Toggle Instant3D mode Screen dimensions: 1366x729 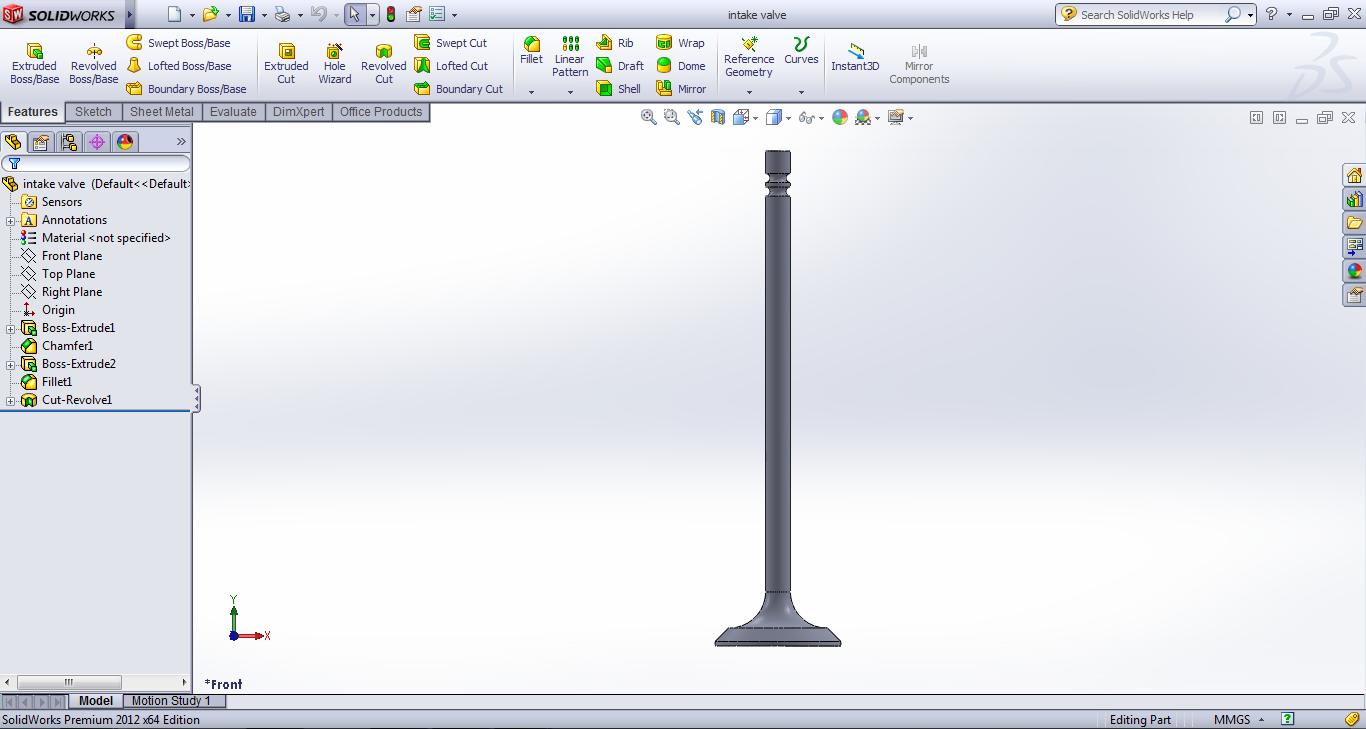coord(855,57)
